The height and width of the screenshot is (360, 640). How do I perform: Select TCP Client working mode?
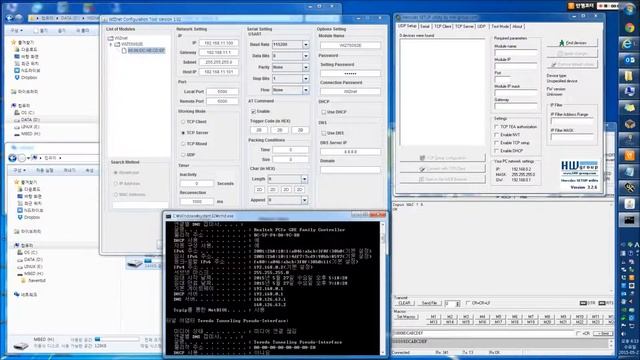183,122
